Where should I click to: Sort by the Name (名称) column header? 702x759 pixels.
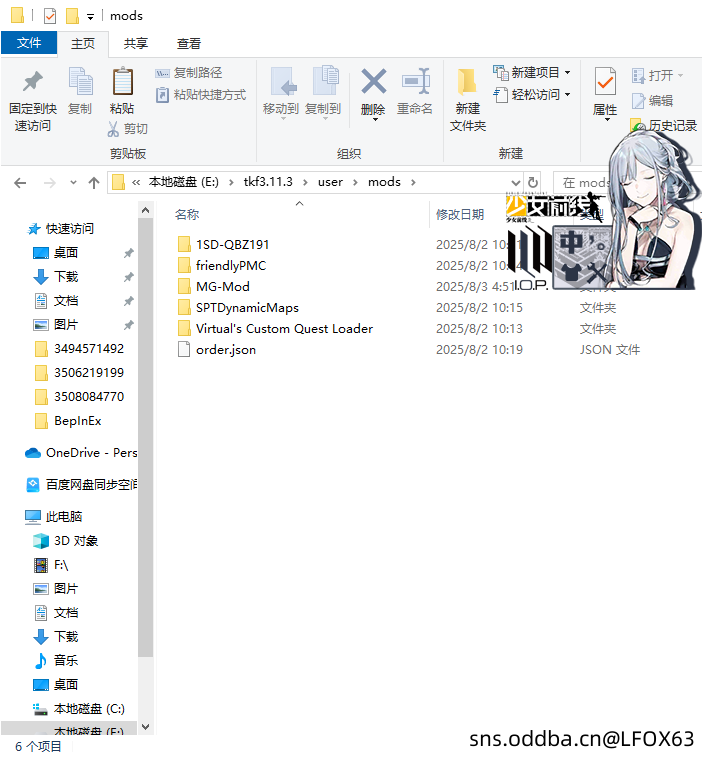(187, 214)
